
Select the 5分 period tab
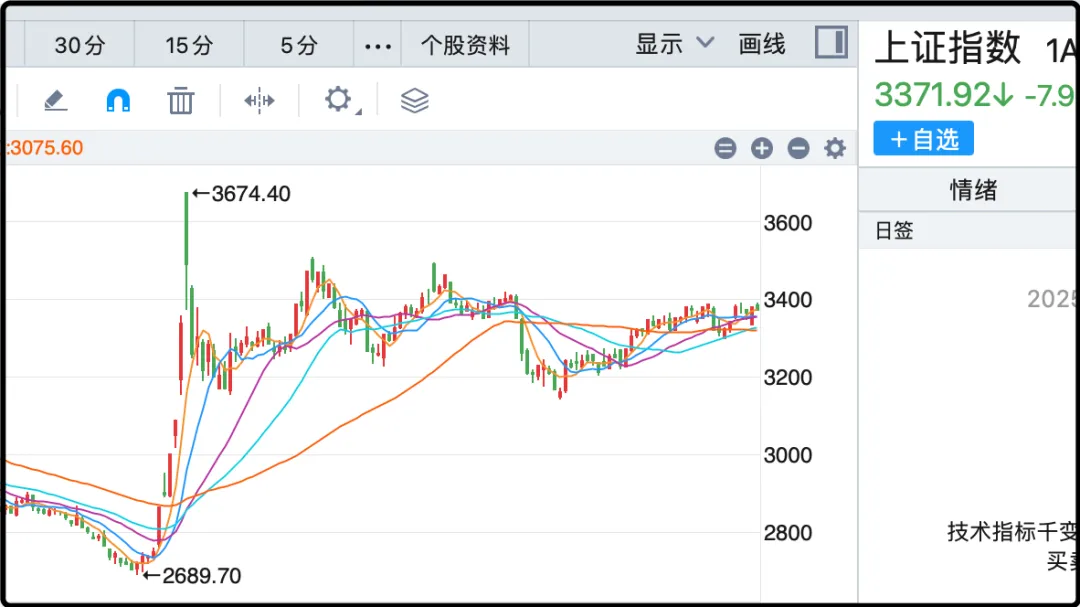point(299,45)
